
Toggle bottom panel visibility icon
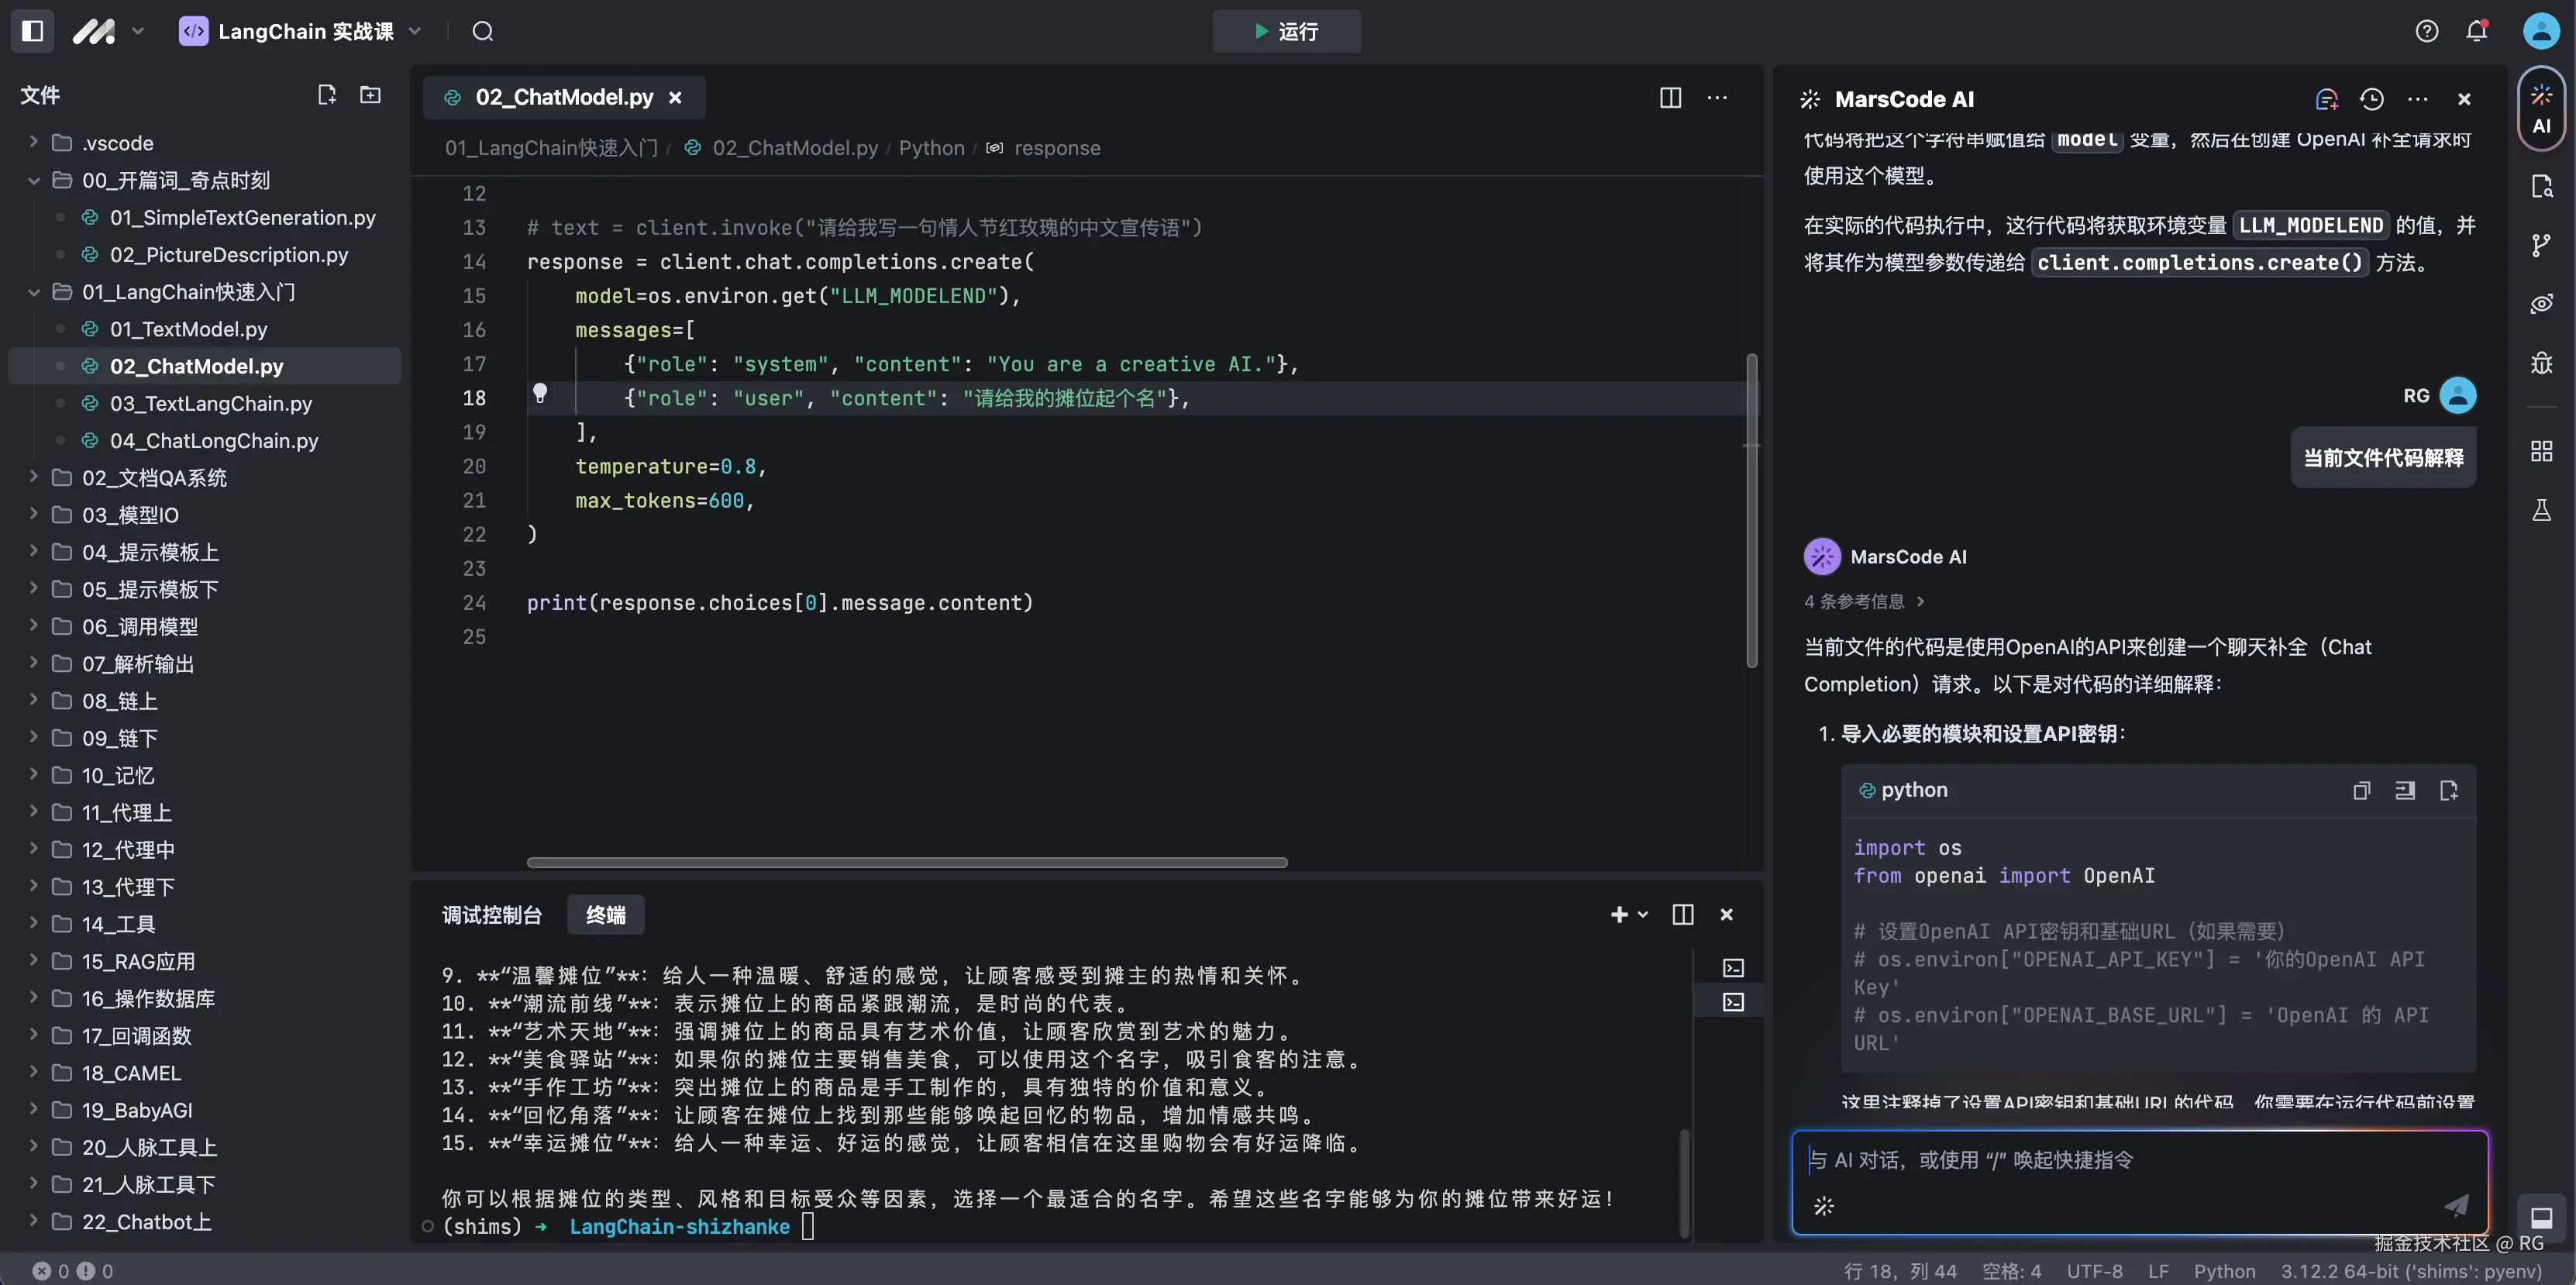2541,1217
